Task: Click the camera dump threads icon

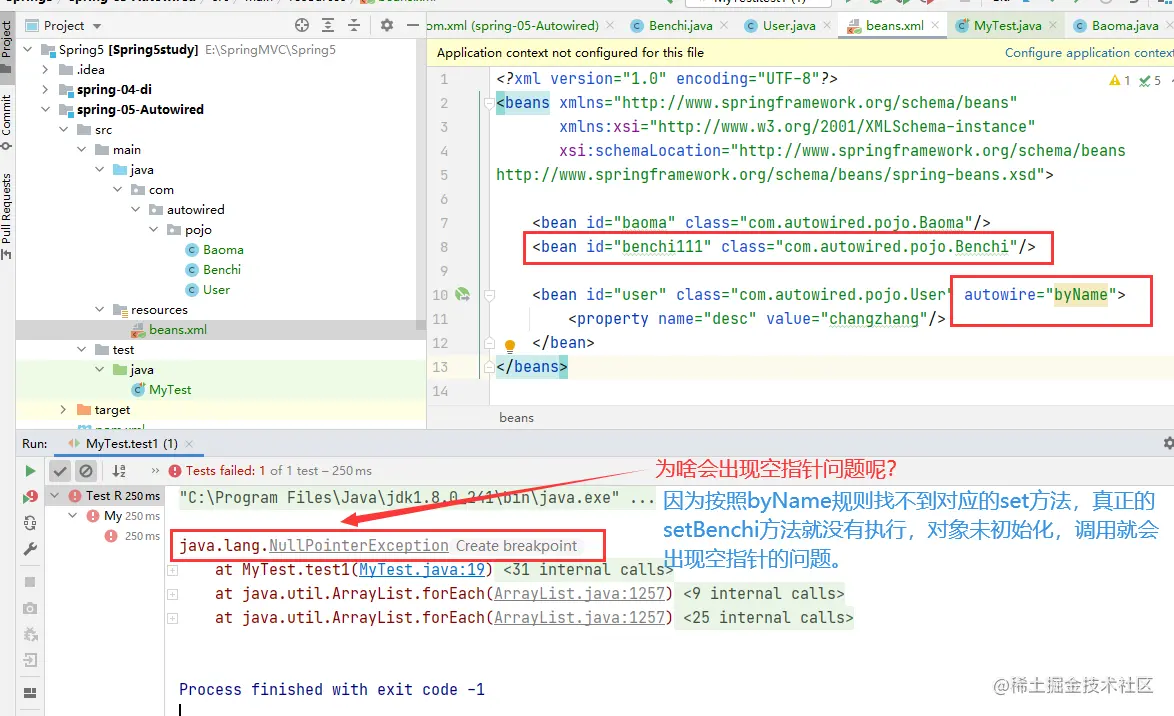Action: [30, 608]
